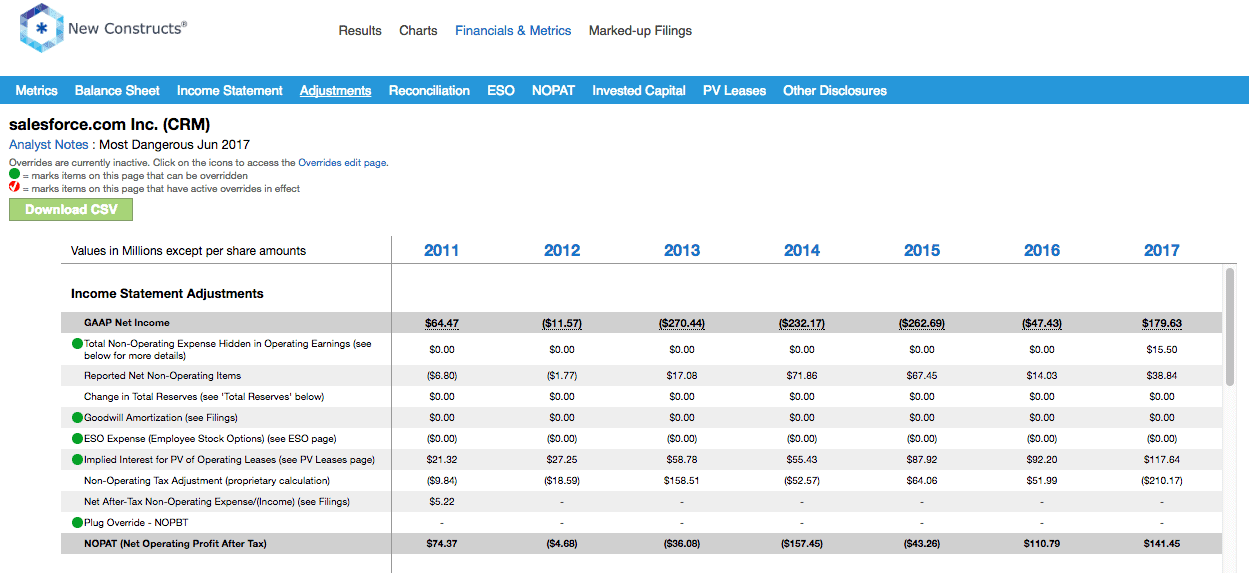Open the Other Disclosures tab
The width and height of the screenshot is (1249, 573).
pyautogui.click(x=835, y=90)
